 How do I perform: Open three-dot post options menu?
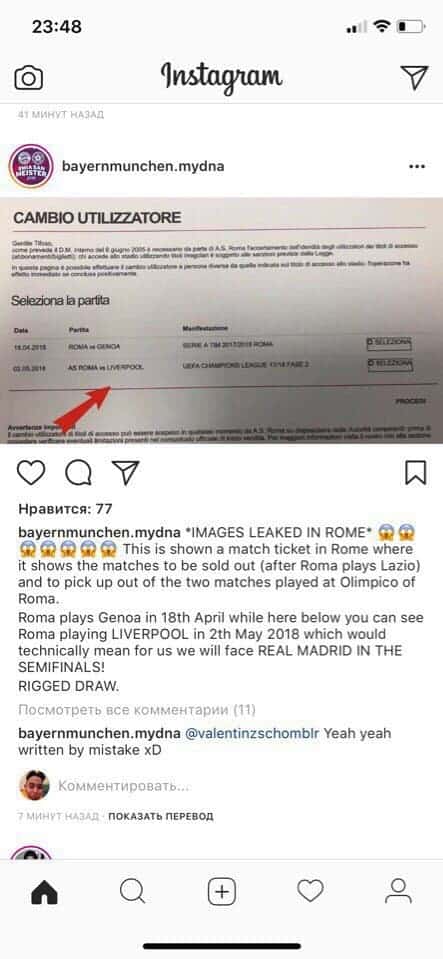pyautogui.click(x=417, y=166)
